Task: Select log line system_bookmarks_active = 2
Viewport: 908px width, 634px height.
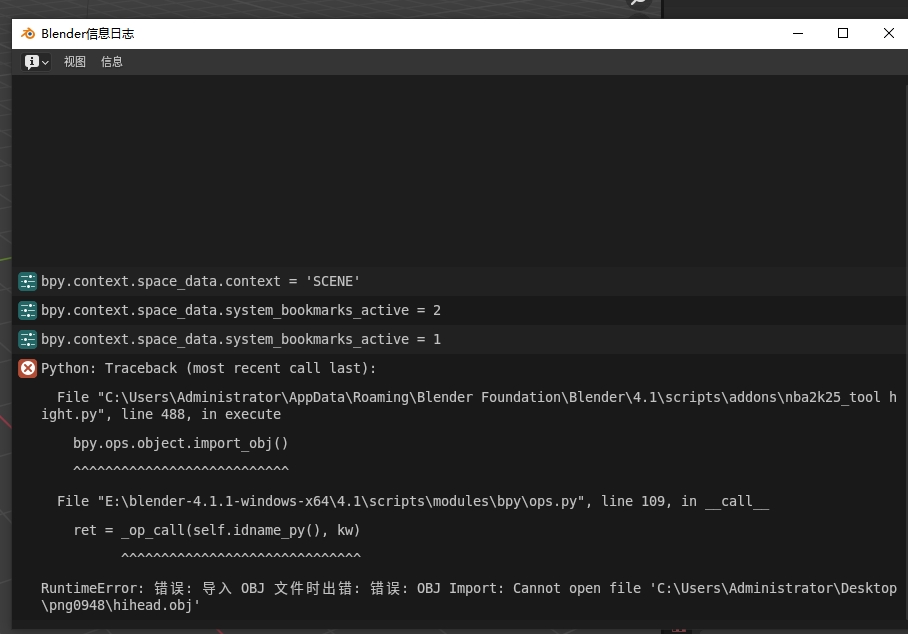Action: (241, 310)
